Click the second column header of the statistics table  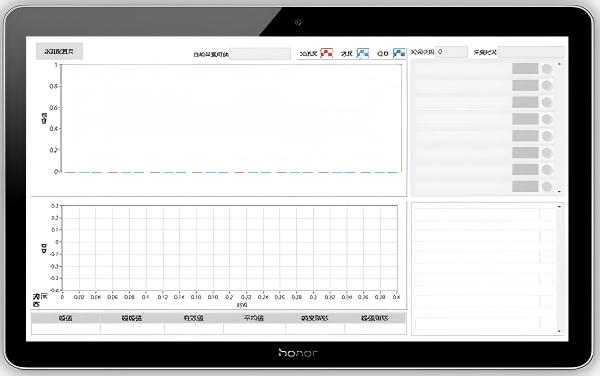[x=132, y=318]
